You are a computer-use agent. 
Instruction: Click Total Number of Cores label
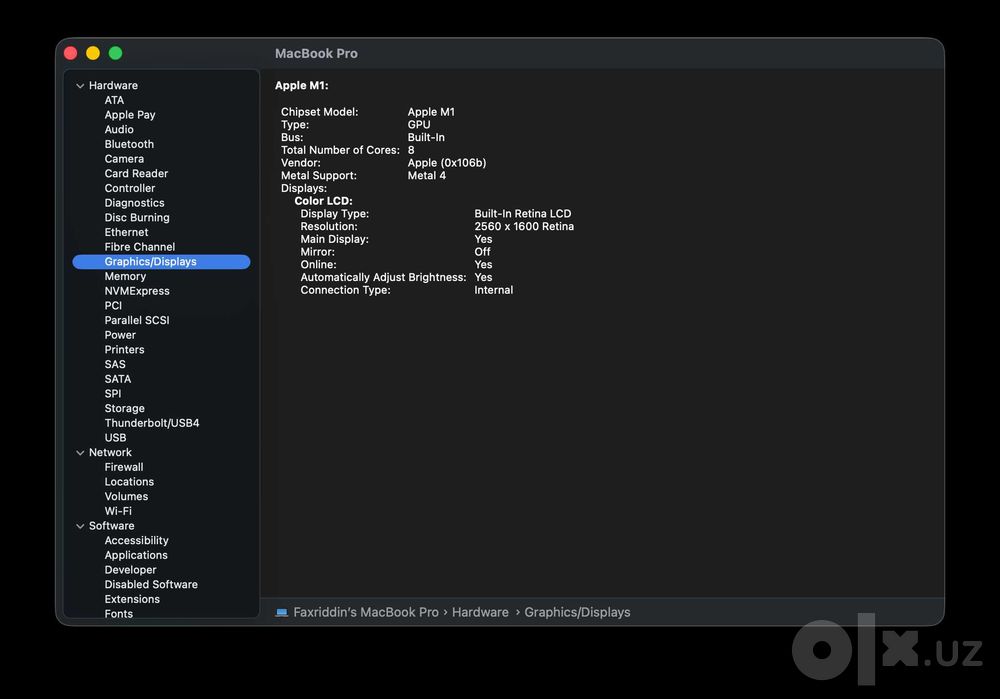point(341,150)
